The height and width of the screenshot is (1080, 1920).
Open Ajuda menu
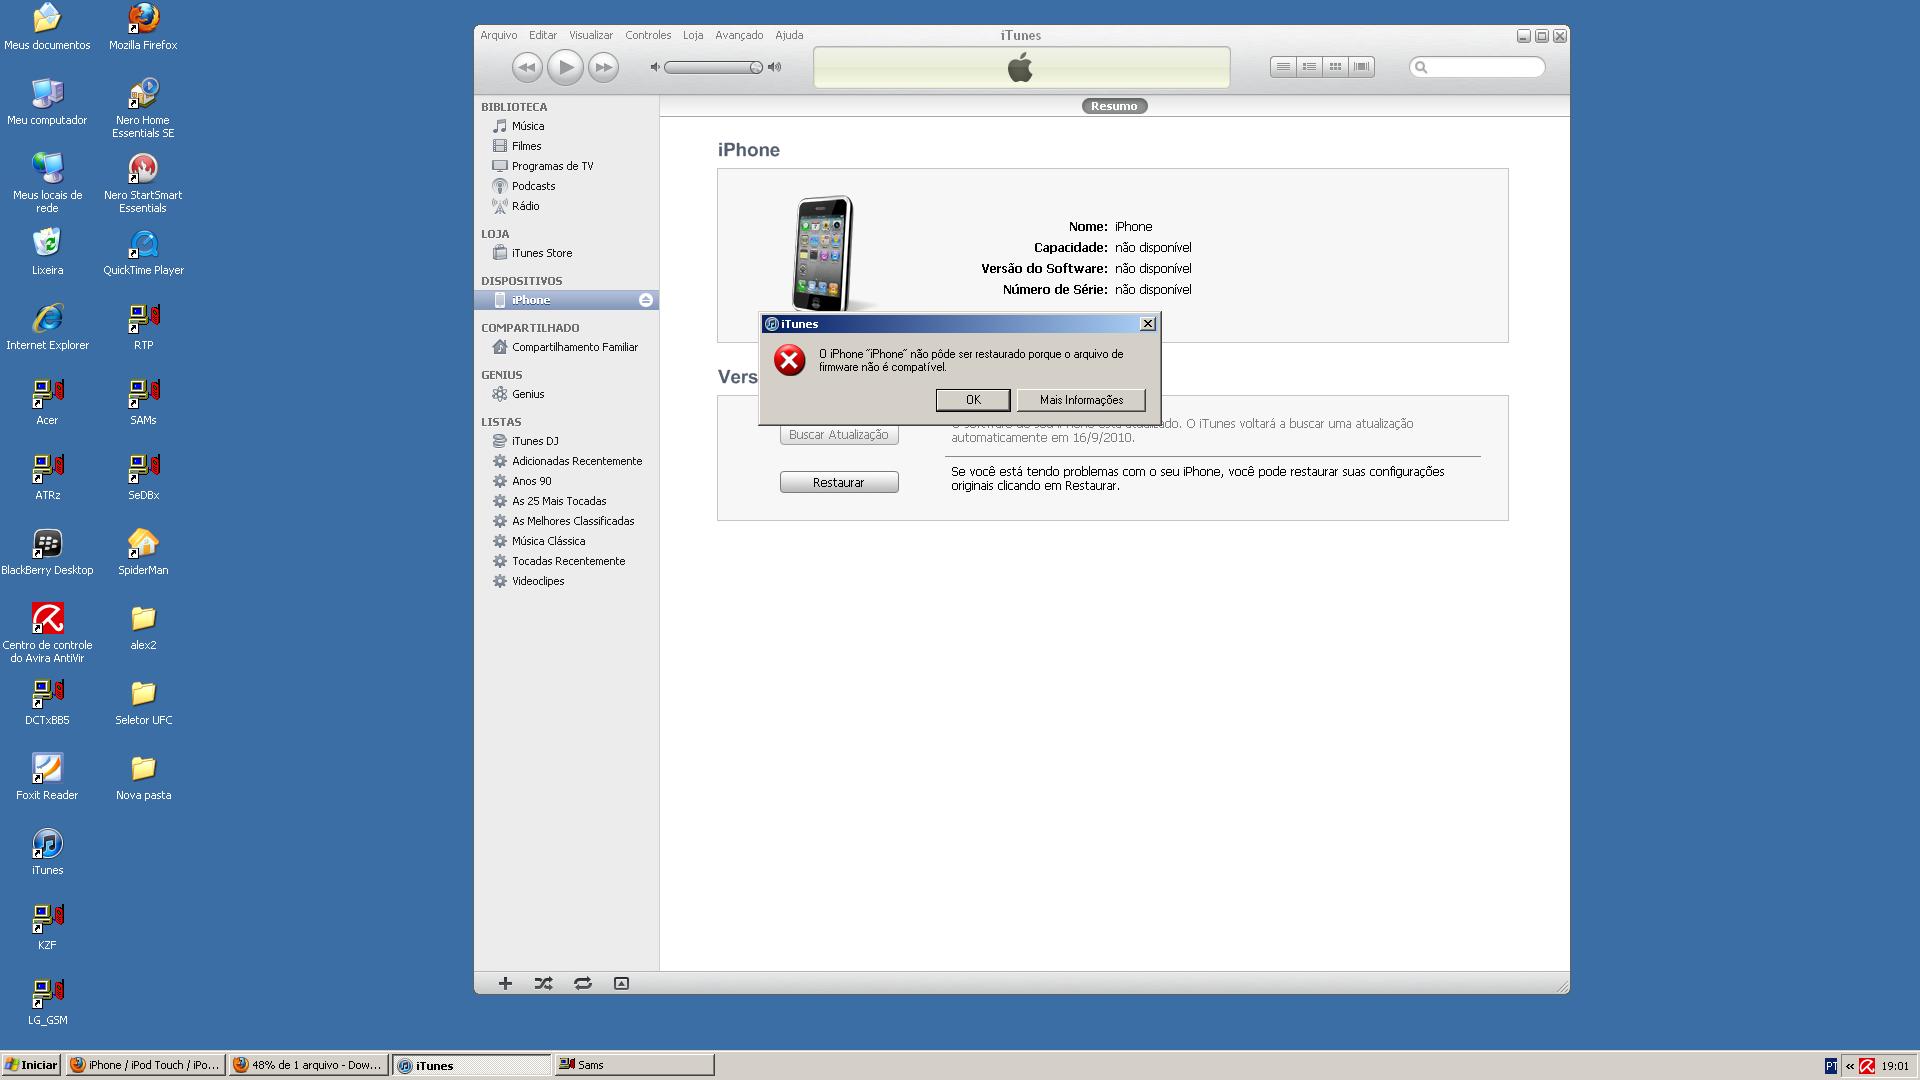coord(789,35)
